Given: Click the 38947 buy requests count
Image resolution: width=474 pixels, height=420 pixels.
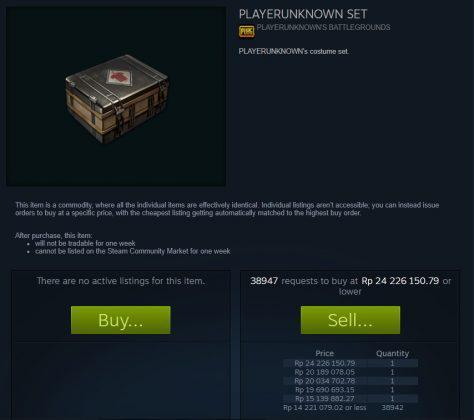Looking at the screenshot, I should pos(264,281).
